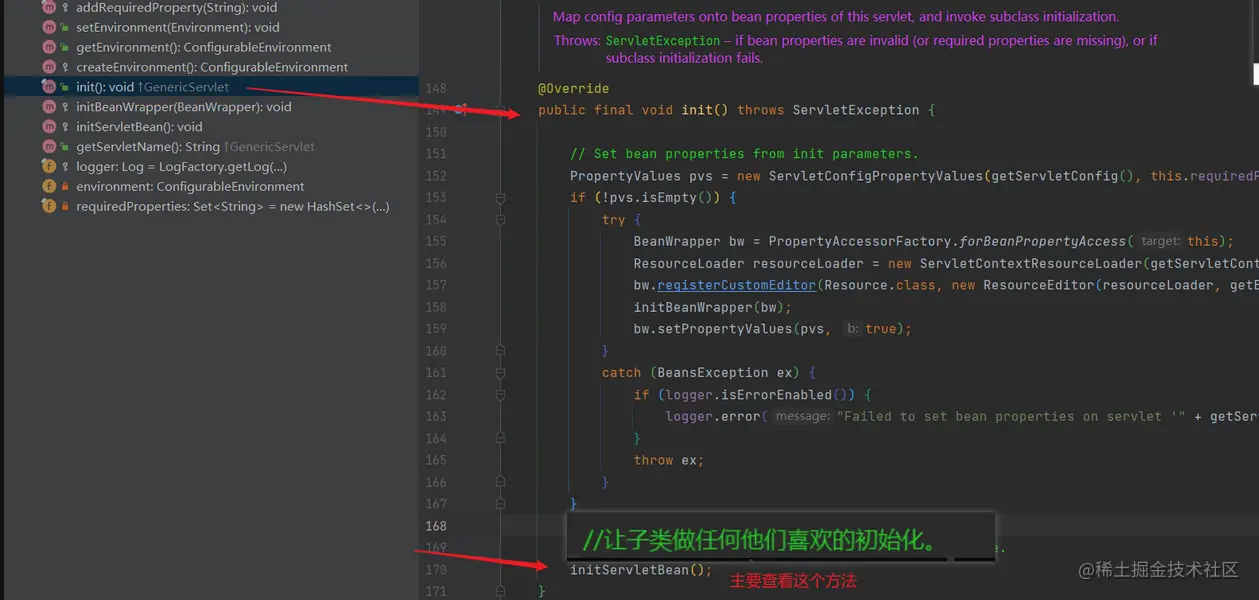Viewport: 1259px width, 600px height.
Task: Click 'ServletContextResourceLoader' on line 156
Action: point(1030,263)
